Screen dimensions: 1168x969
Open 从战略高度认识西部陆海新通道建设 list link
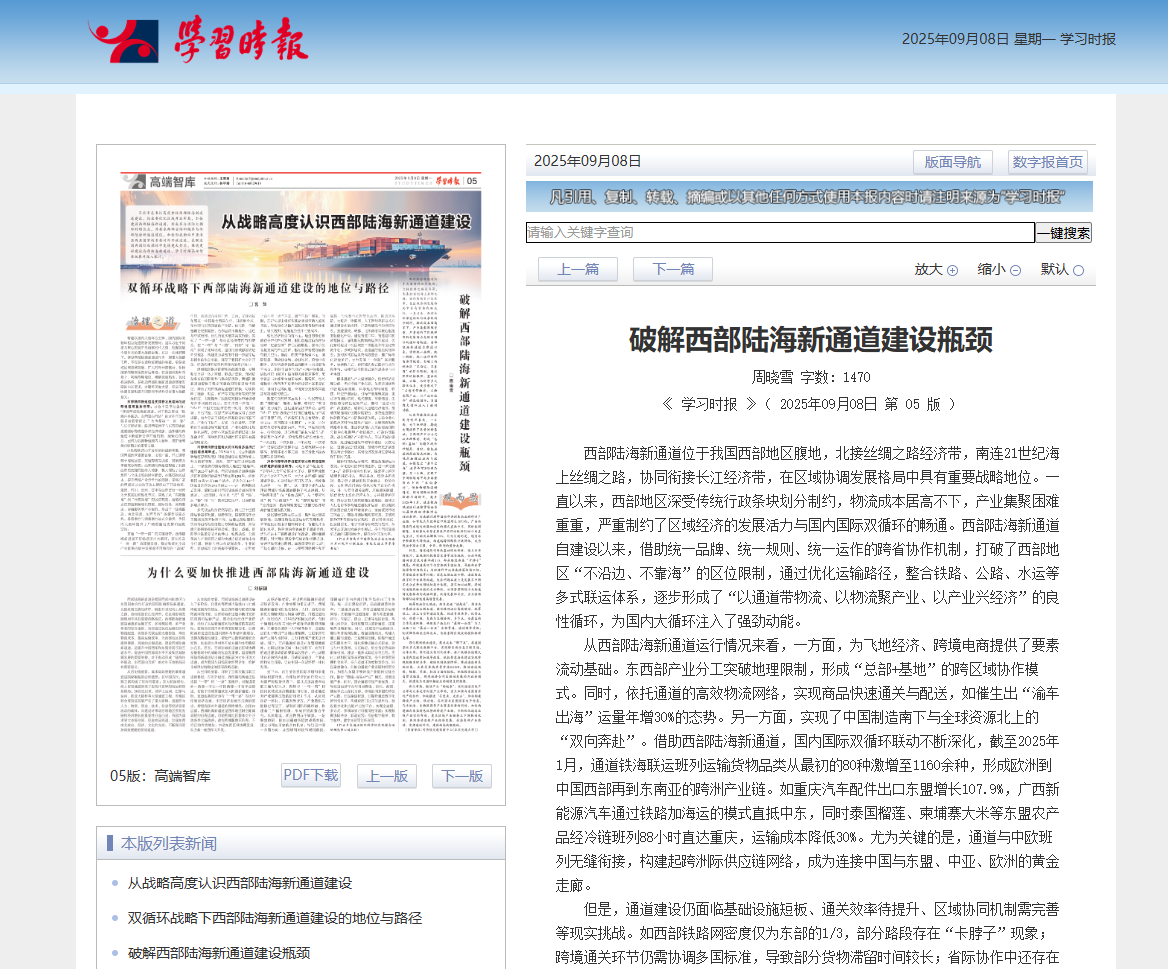(240, 883)
